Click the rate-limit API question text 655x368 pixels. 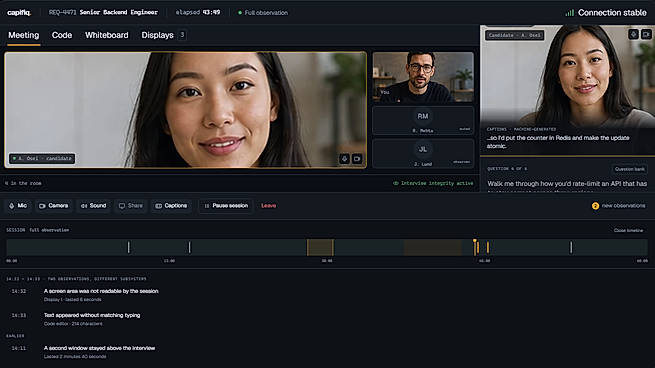pyautogui.click(x=567, y=184)
